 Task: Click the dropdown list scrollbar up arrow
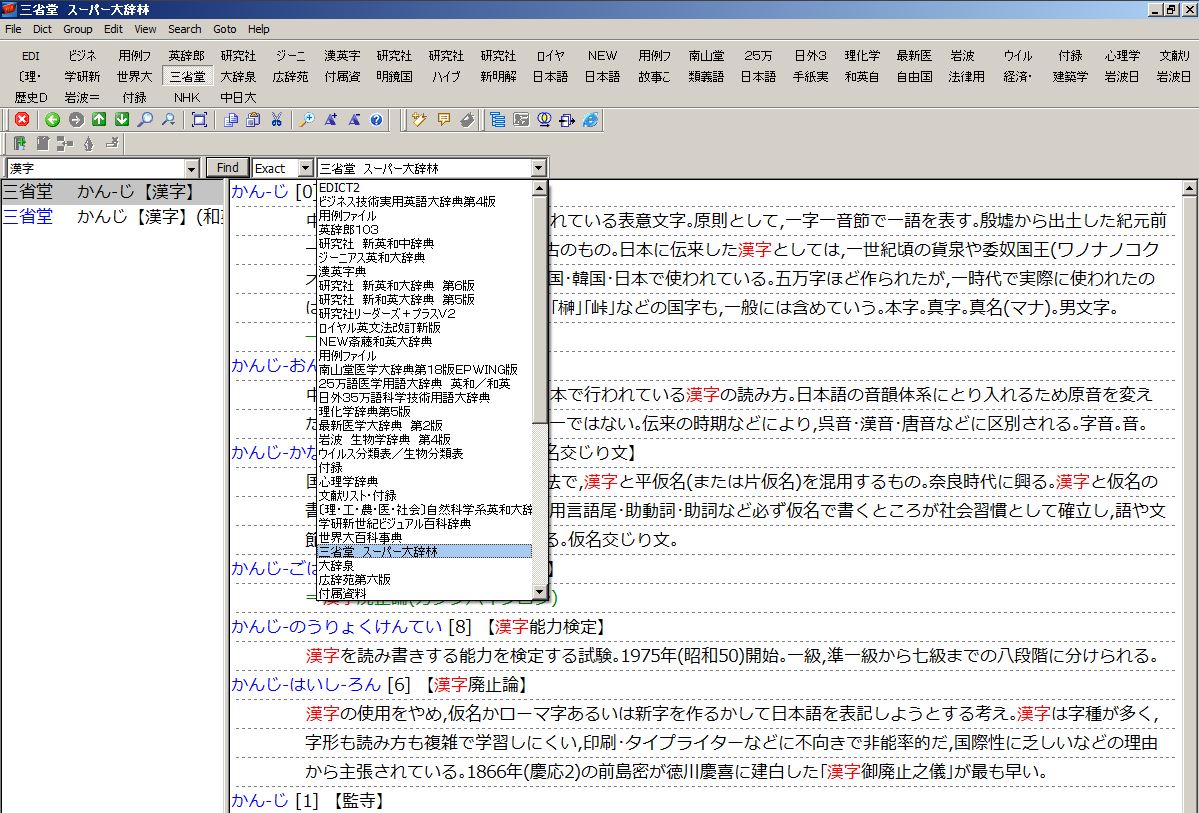539,188
